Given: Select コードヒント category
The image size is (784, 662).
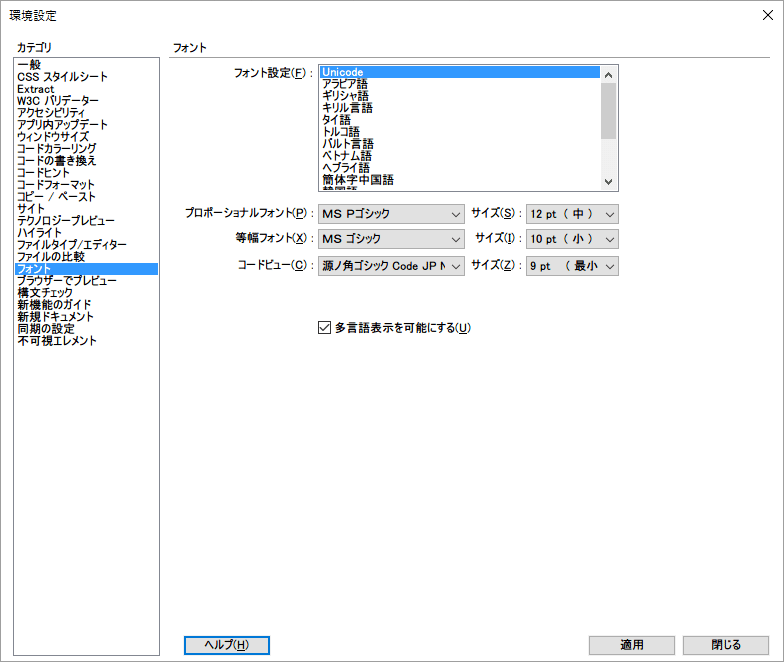Looking at the screenshot, I should pyautogui.click(x=86, y=172).
